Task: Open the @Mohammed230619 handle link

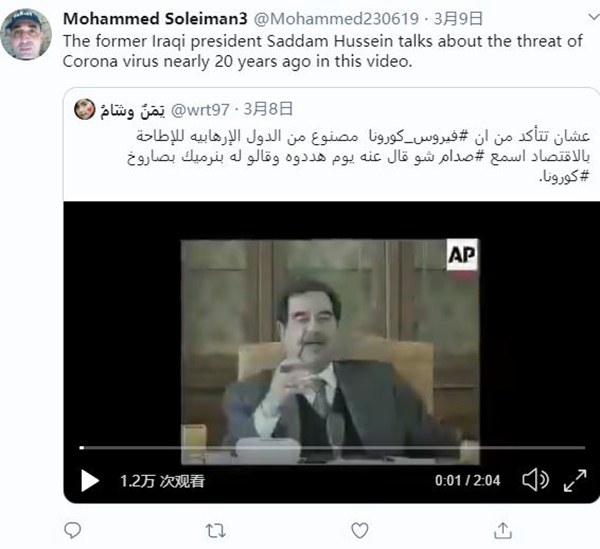Action: pyautogui.click(x=336, y=18)
